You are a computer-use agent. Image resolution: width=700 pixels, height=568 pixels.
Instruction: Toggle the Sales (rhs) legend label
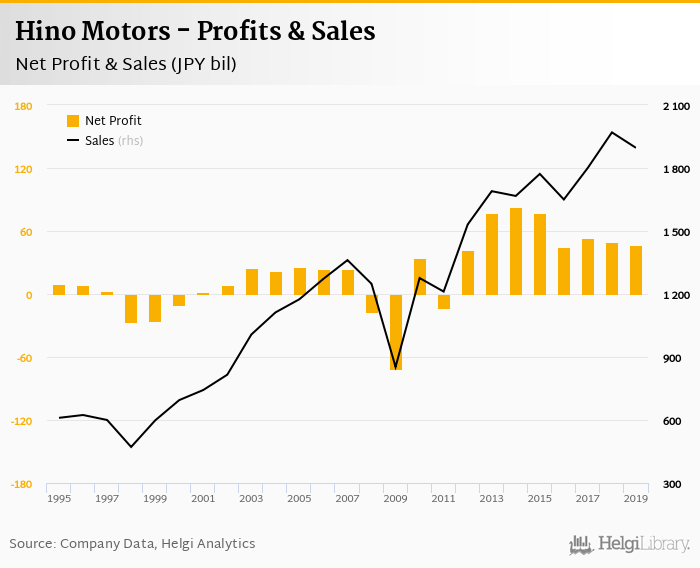[x=114, y=141]
